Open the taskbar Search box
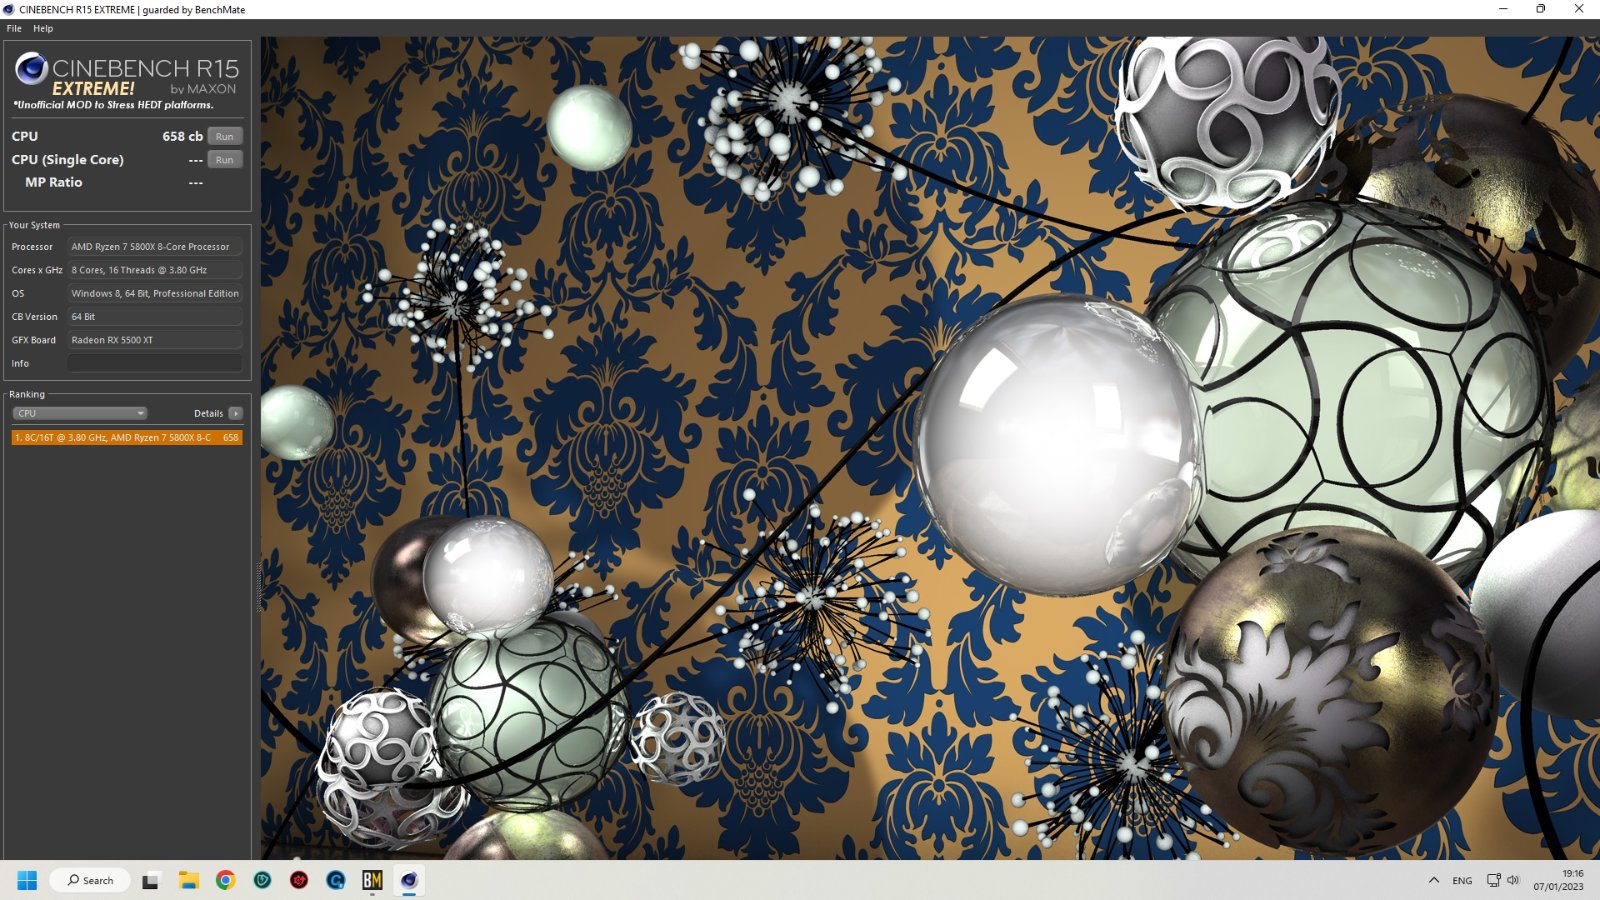 [90, 880]
